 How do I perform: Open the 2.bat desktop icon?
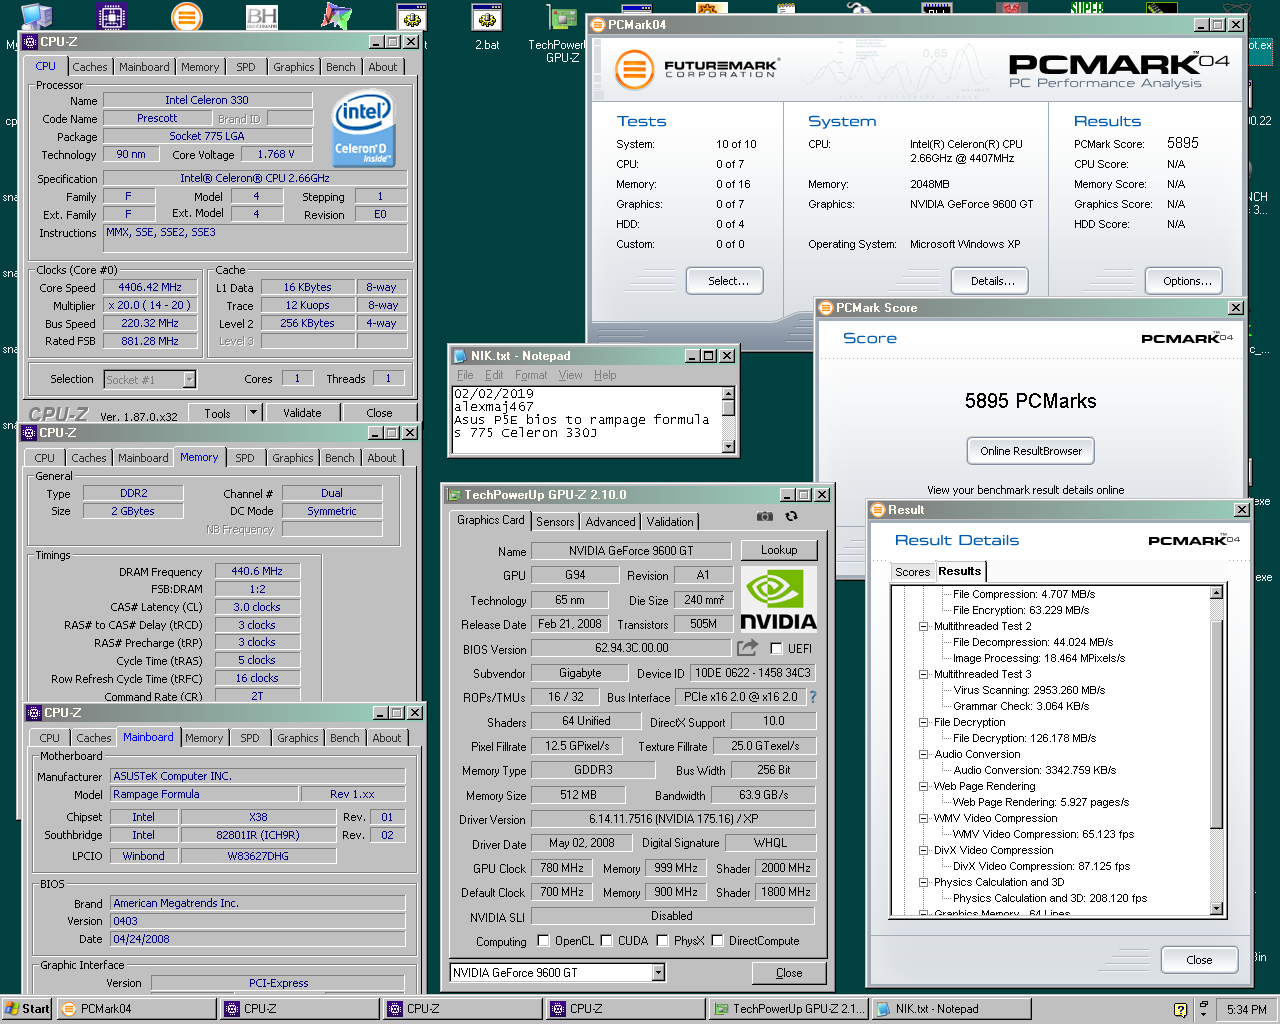pos(487,27)
